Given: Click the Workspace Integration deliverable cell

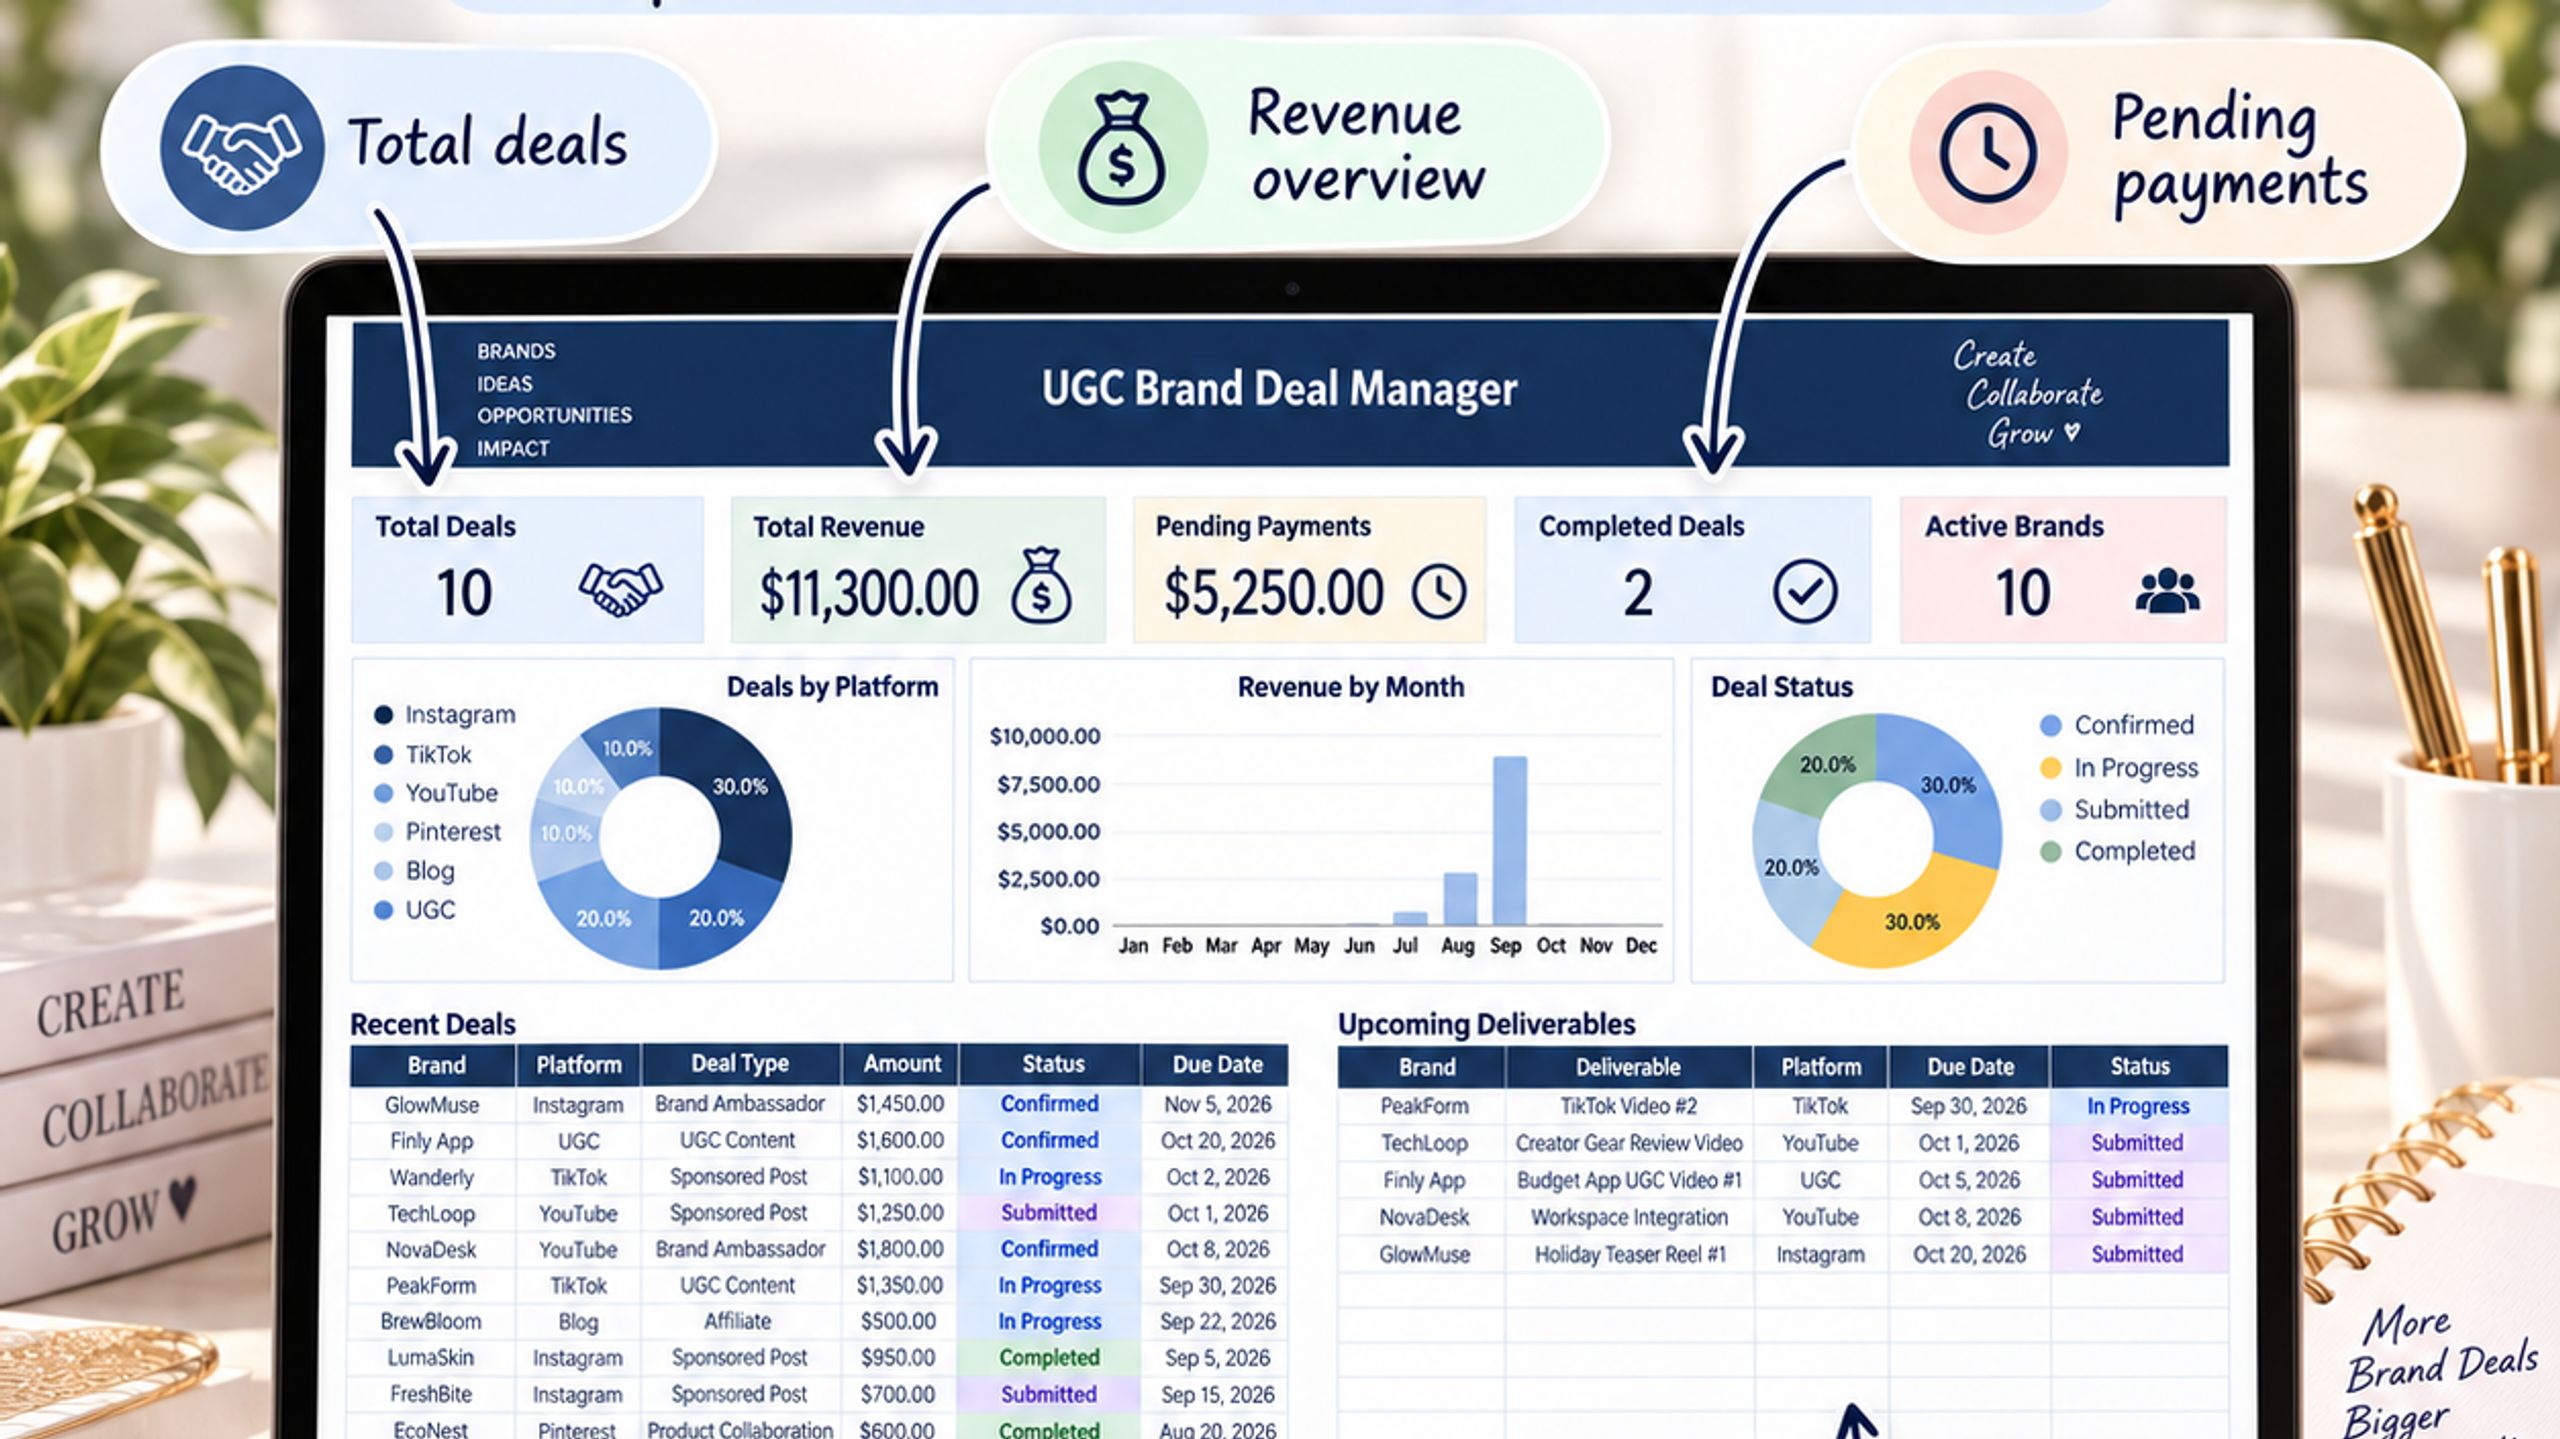Looking at the screenshot, I should 1629,1217.
